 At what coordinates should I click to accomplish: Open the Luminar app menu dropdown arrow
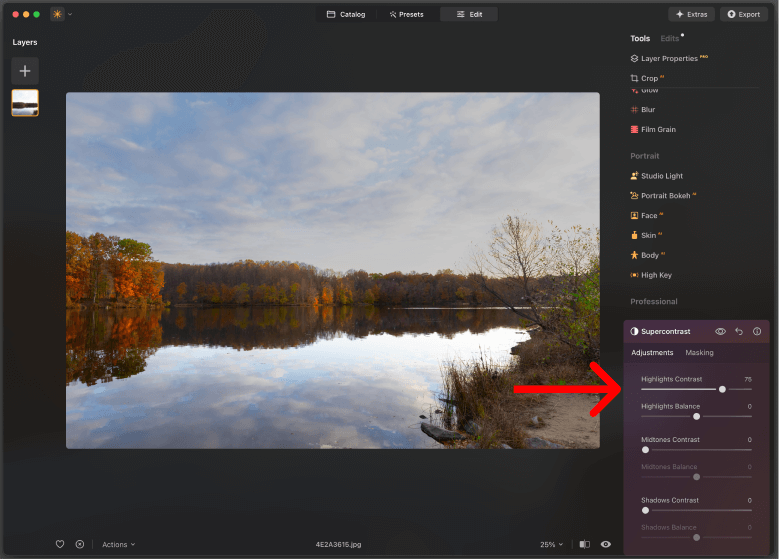[x=70, y=14]
